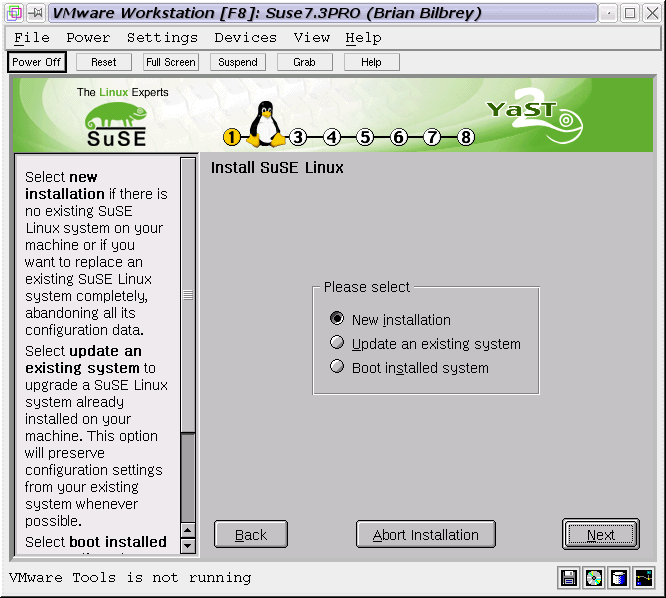Select the Boot installed system option
This screenshot has width=666, height=598.
tap(337, 368)
